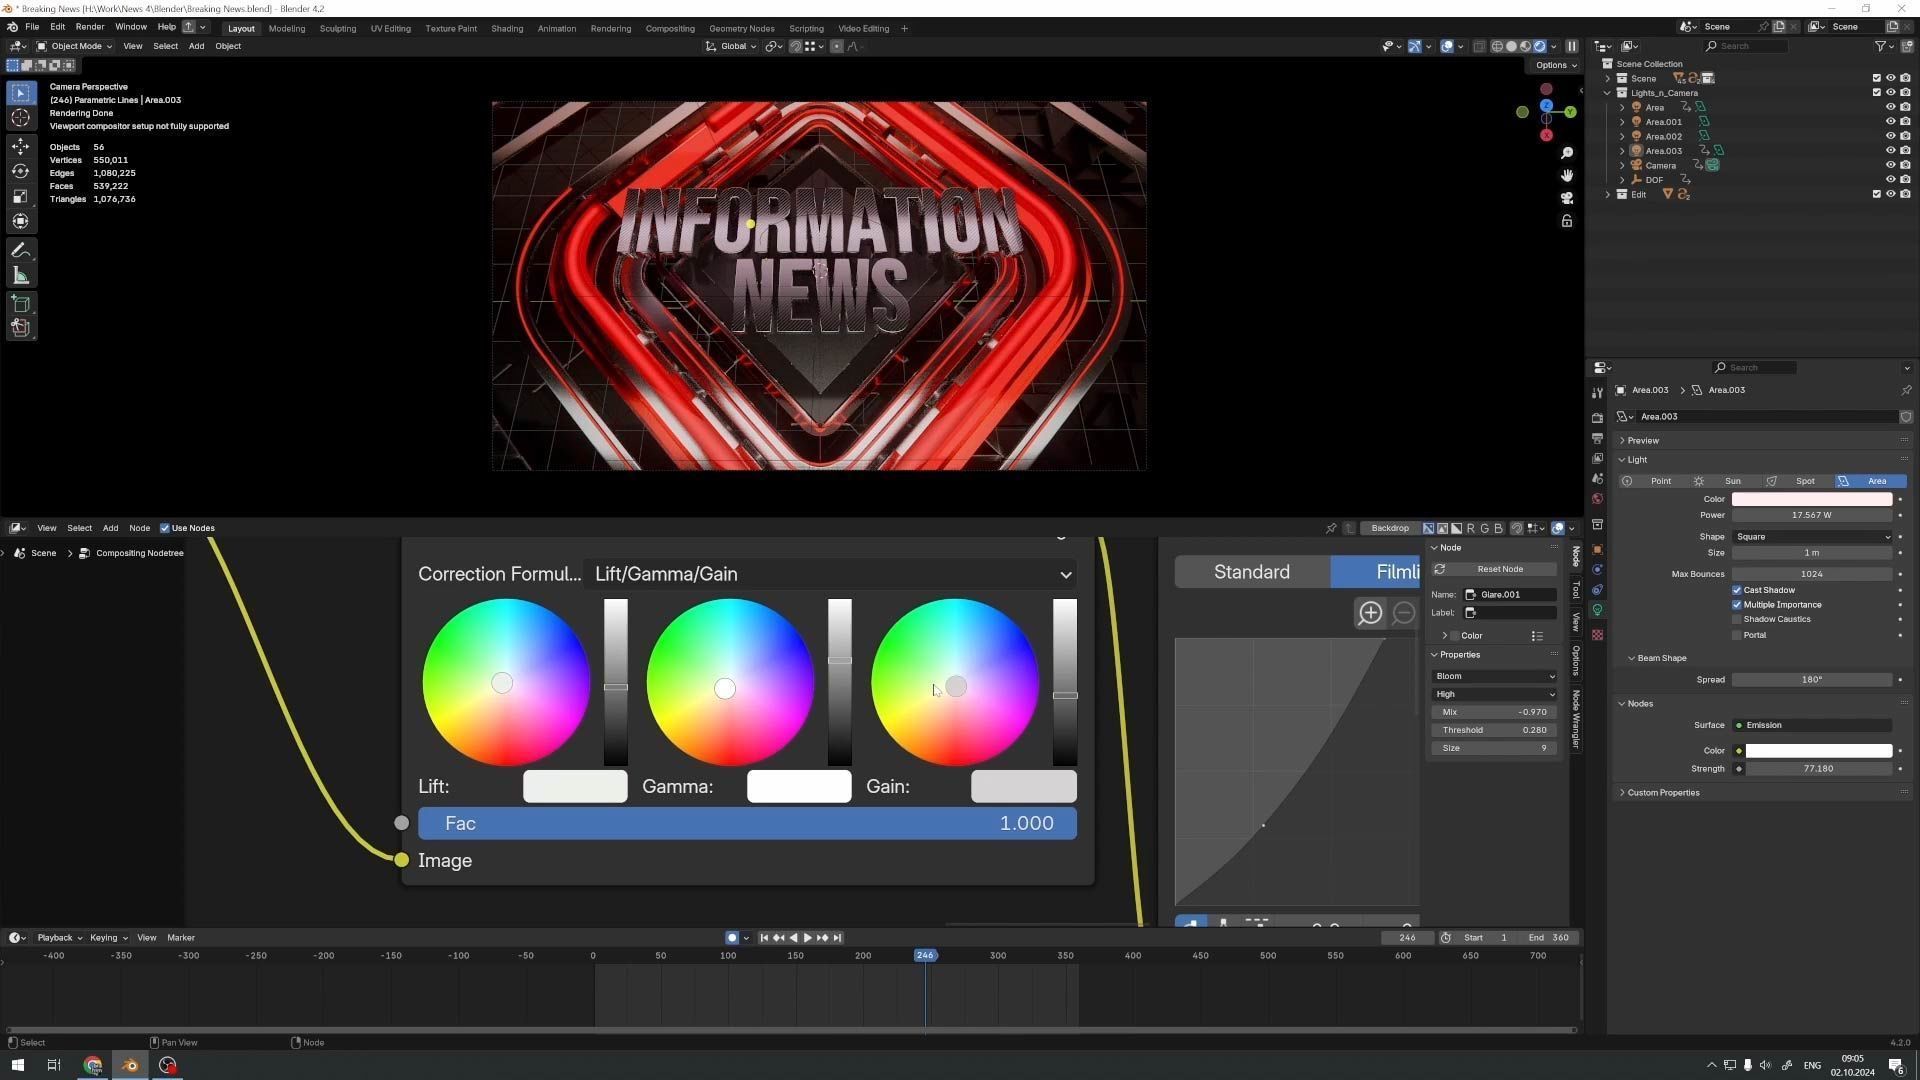Select the Rotate tool
Viewport: 1920px width, 1080px height.
coord(20,171)
